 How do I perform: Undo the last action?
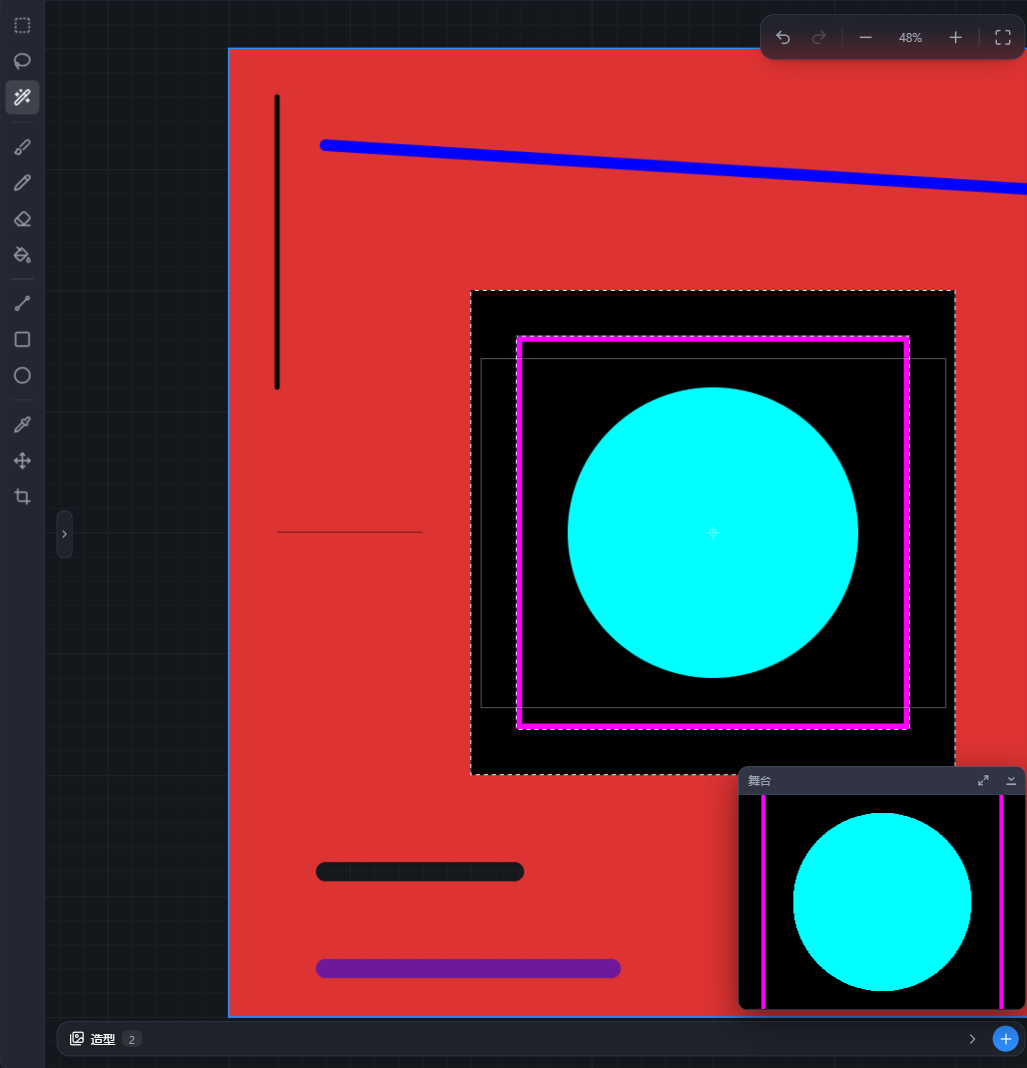783,37
